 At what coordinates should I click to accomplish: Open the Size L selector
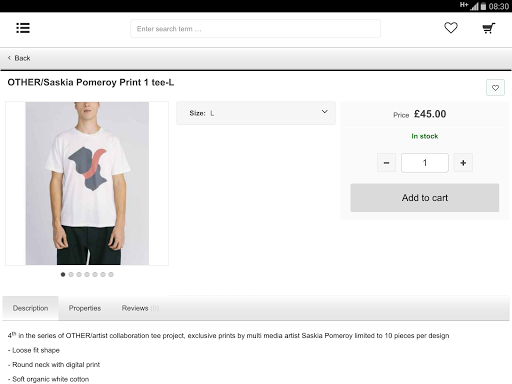point(256,113)
